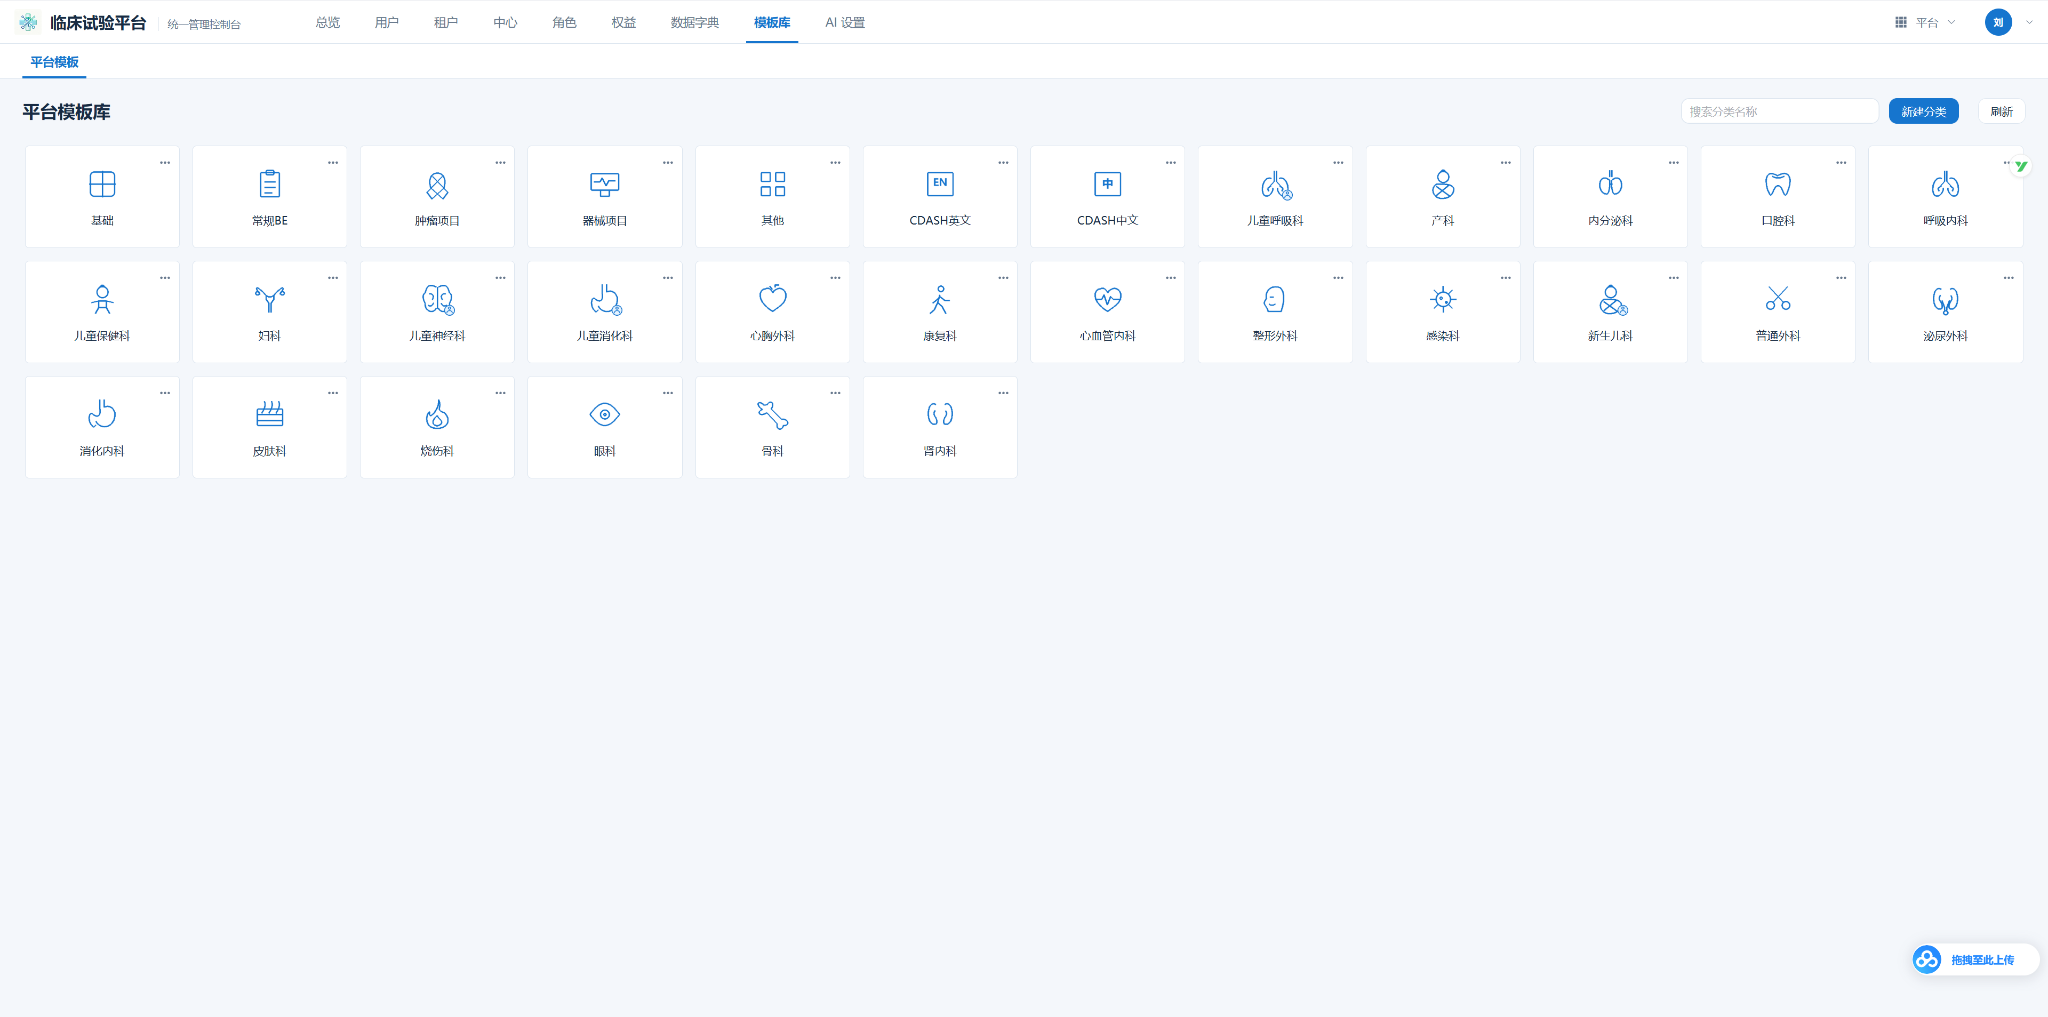Open the 常规BE clipboard icon

(270, 184)
